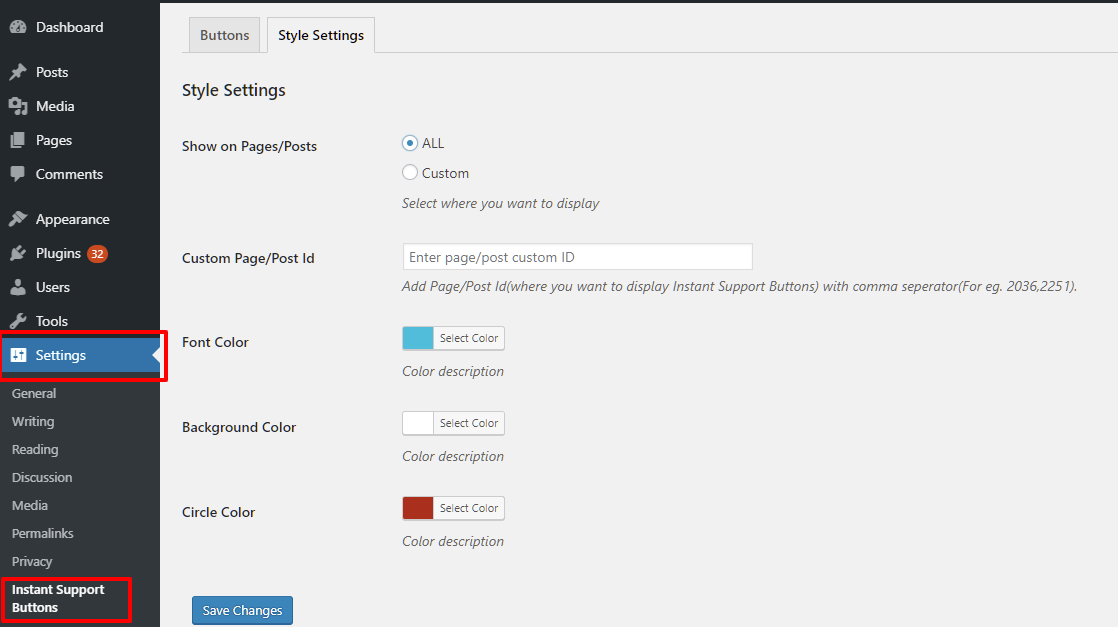Image resolution: width=1118 pixels, height=627 pixels.
Task: Click the Custom Page/Post Id field
Action: 577,257
